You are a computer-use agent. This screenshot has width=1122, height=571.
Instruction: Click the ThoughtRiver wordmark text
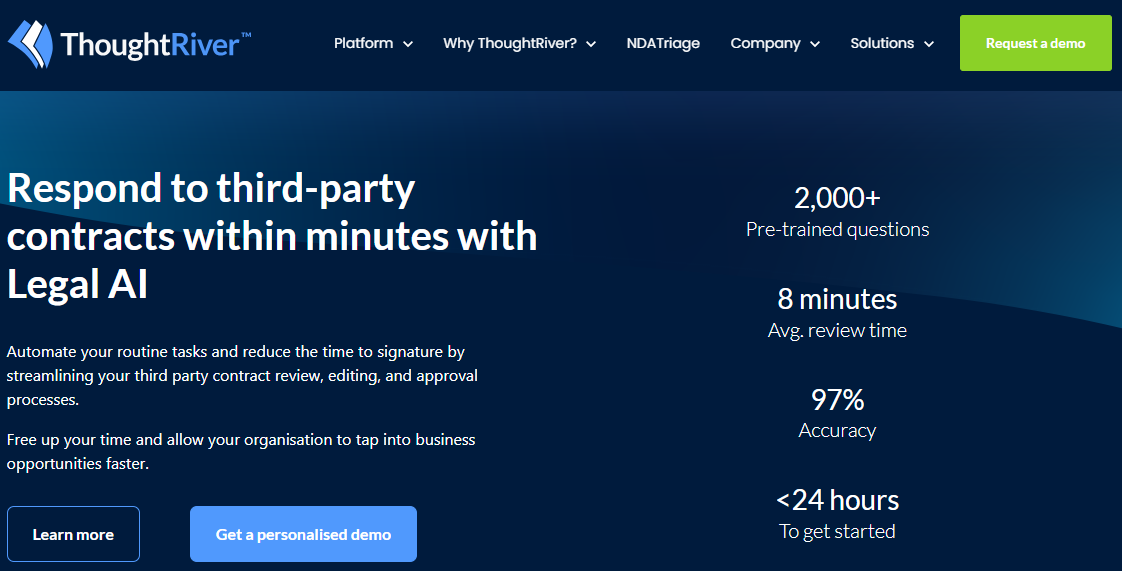[155, 44]
